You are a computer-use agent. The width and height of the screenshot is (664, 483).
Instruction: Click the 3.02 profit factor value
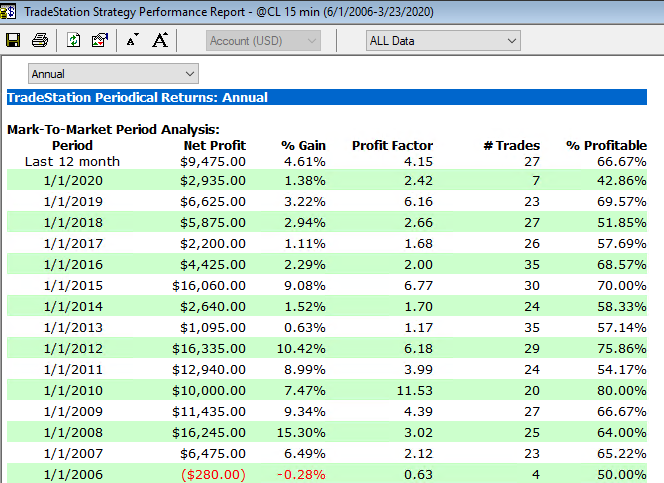pyautogui.click(x=418, y=433)
